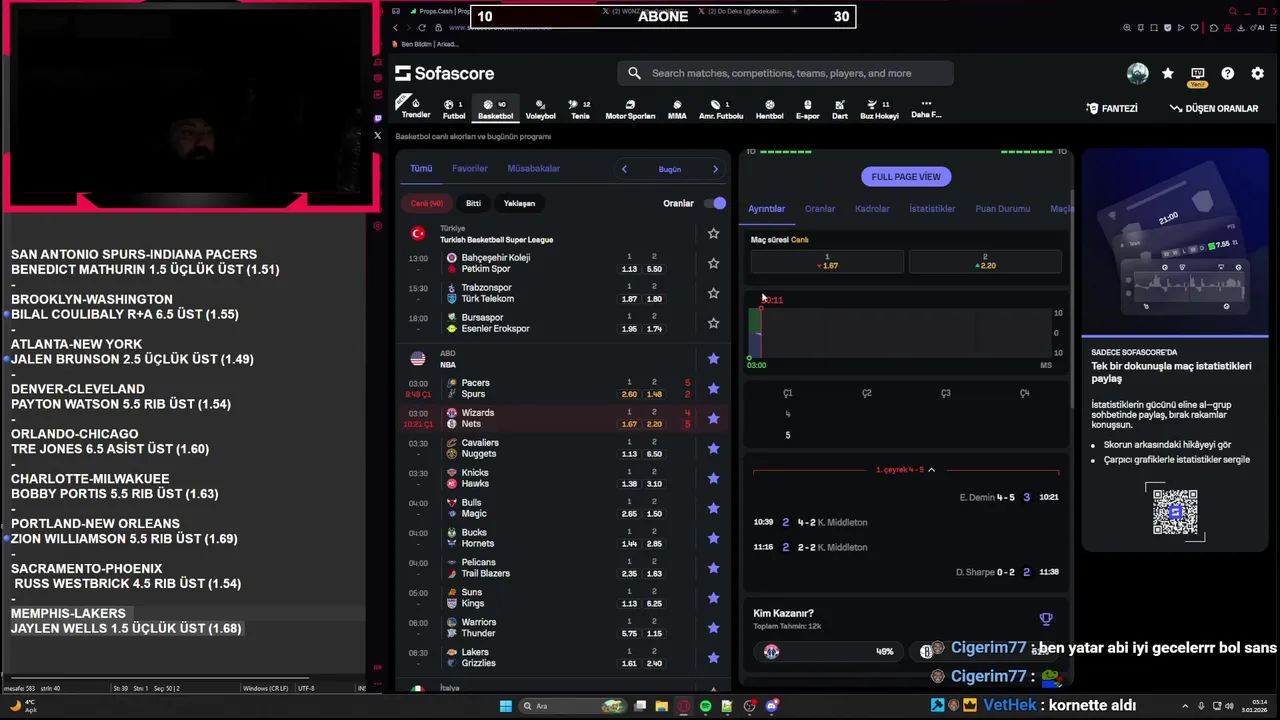This screenshot has width=1280, height=720.
Task: Select Amr. Futbolu category
Action: [x=720, y=109]
